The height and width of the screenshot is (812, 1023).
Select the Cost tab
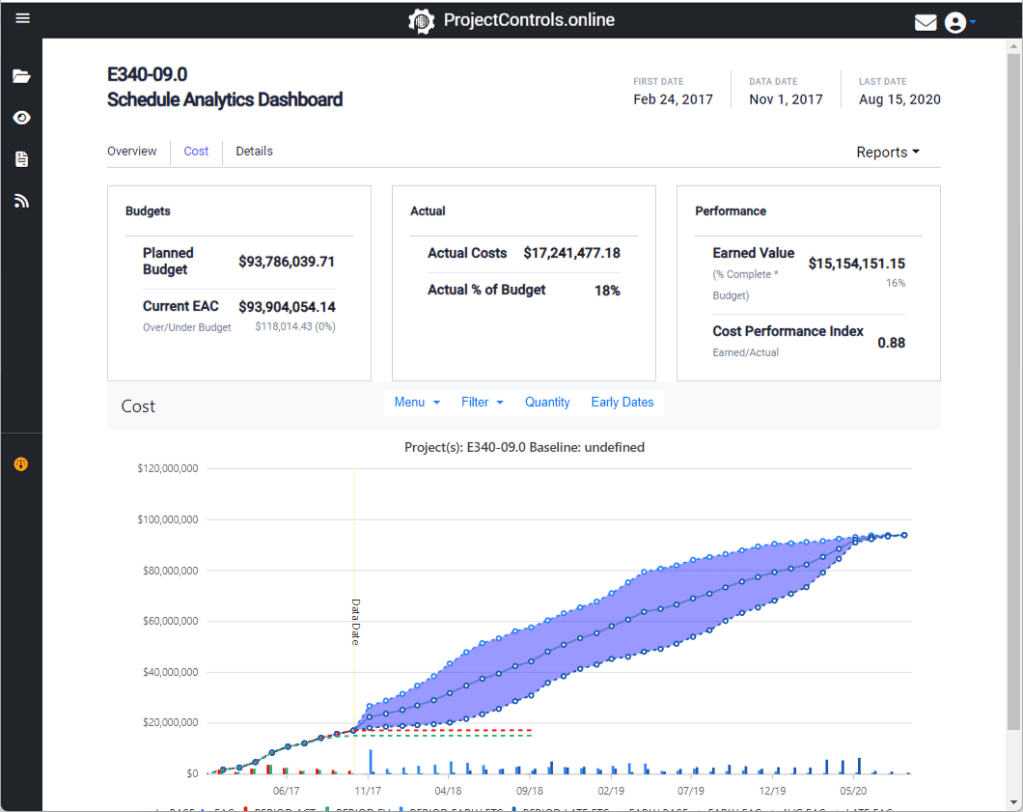196,151
